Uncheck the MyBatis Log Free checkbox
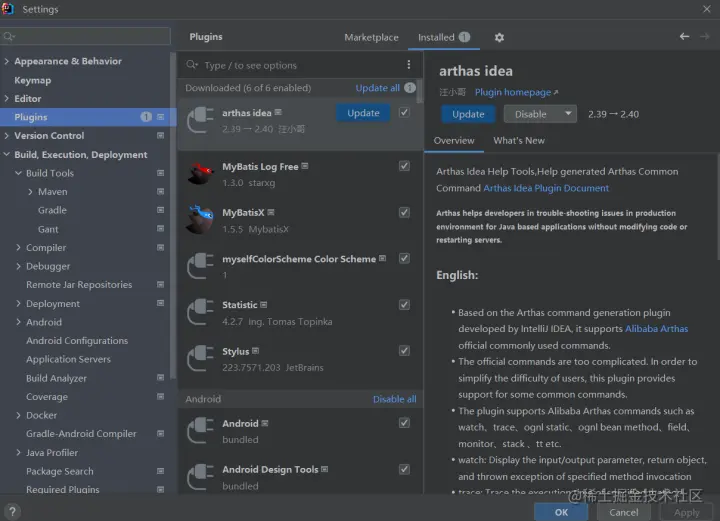 pos(404,166)
